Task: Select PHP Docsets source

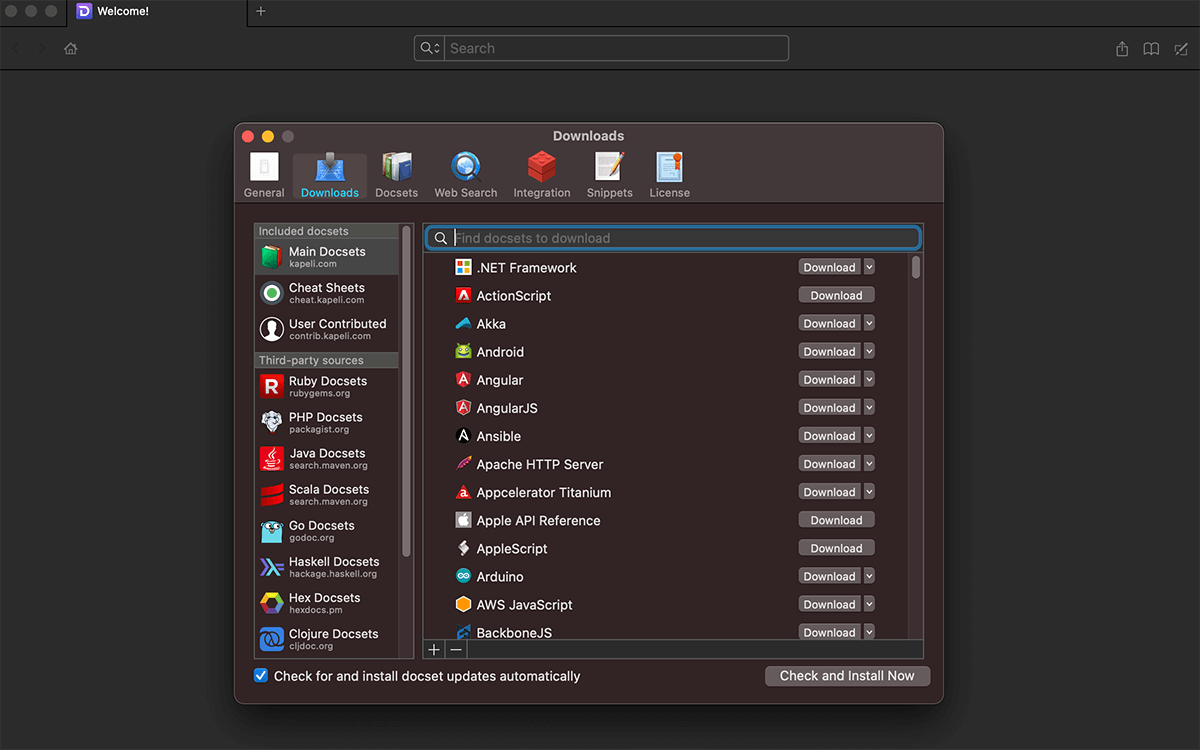Action: [327, 422]
